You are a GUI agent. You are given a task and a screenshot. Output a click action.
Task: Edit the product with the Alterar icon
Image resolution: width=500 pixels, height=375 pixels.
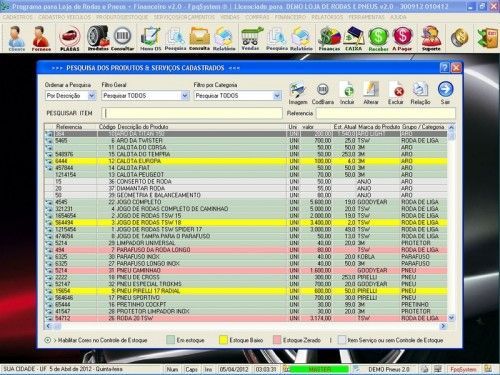(371, 94)
